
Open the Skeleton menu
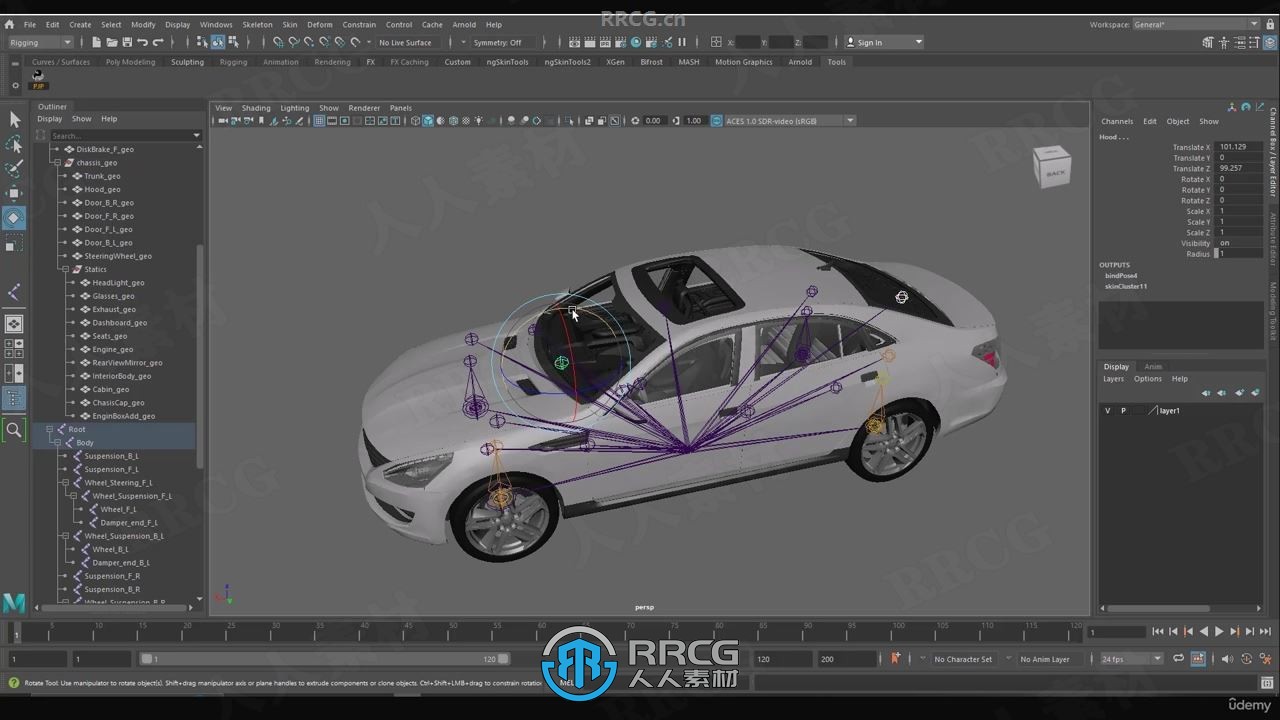coord(257,24)
